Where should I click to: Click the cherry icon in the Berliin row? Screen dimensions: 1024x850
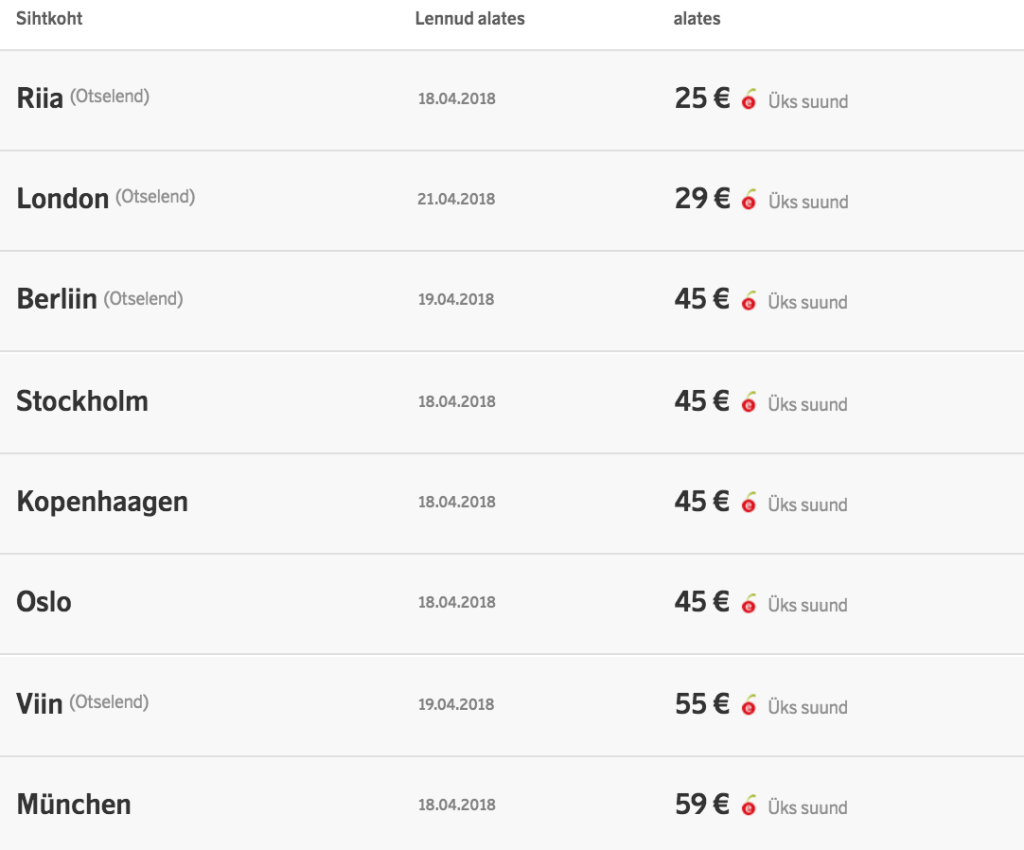click(x=749, y=301)
